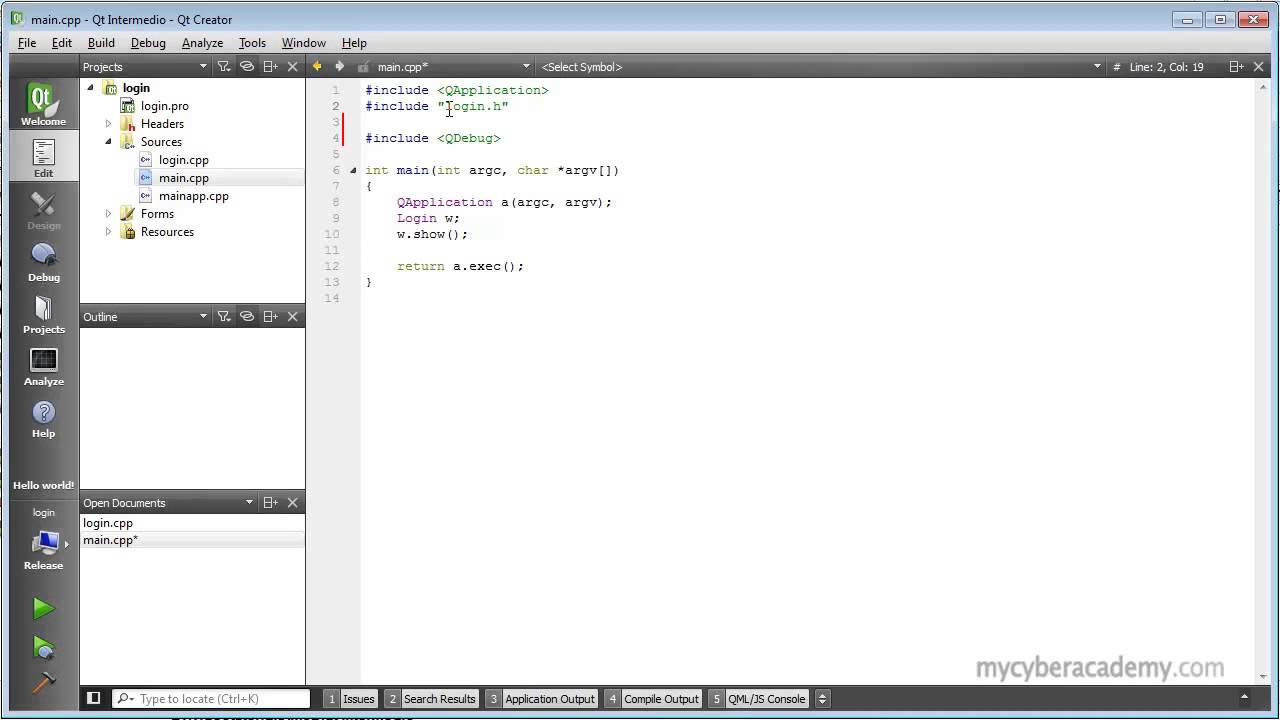This screenshot has width=1280, height=720.
Task: Switch to Edit mode
Action: (43, 157)
